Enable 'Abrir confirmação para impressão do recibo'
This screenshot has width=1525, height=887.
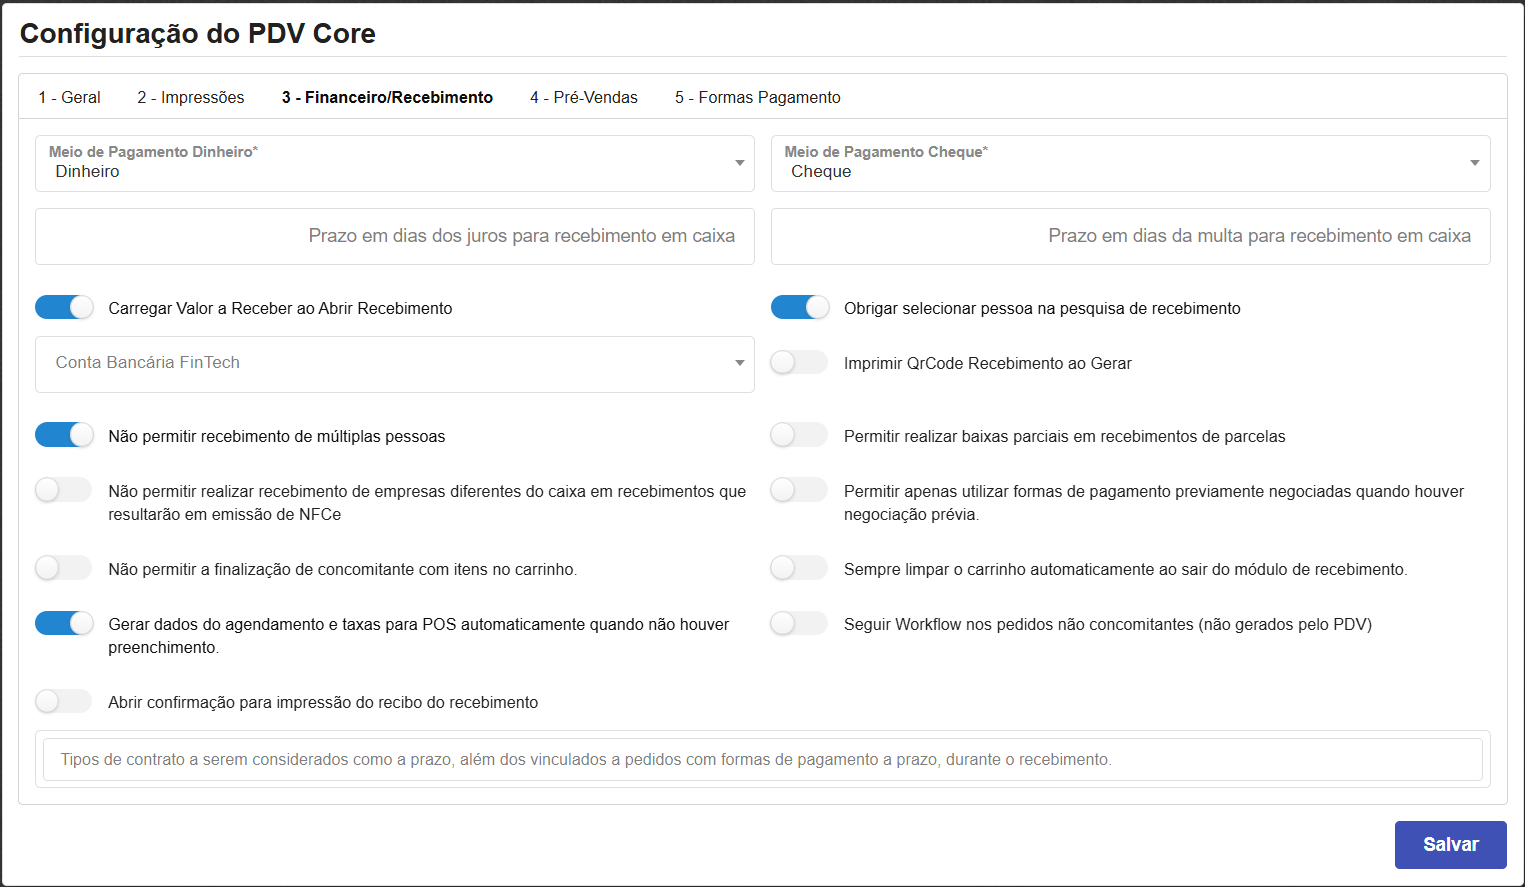pyautogui.click(x=63, y=700)
